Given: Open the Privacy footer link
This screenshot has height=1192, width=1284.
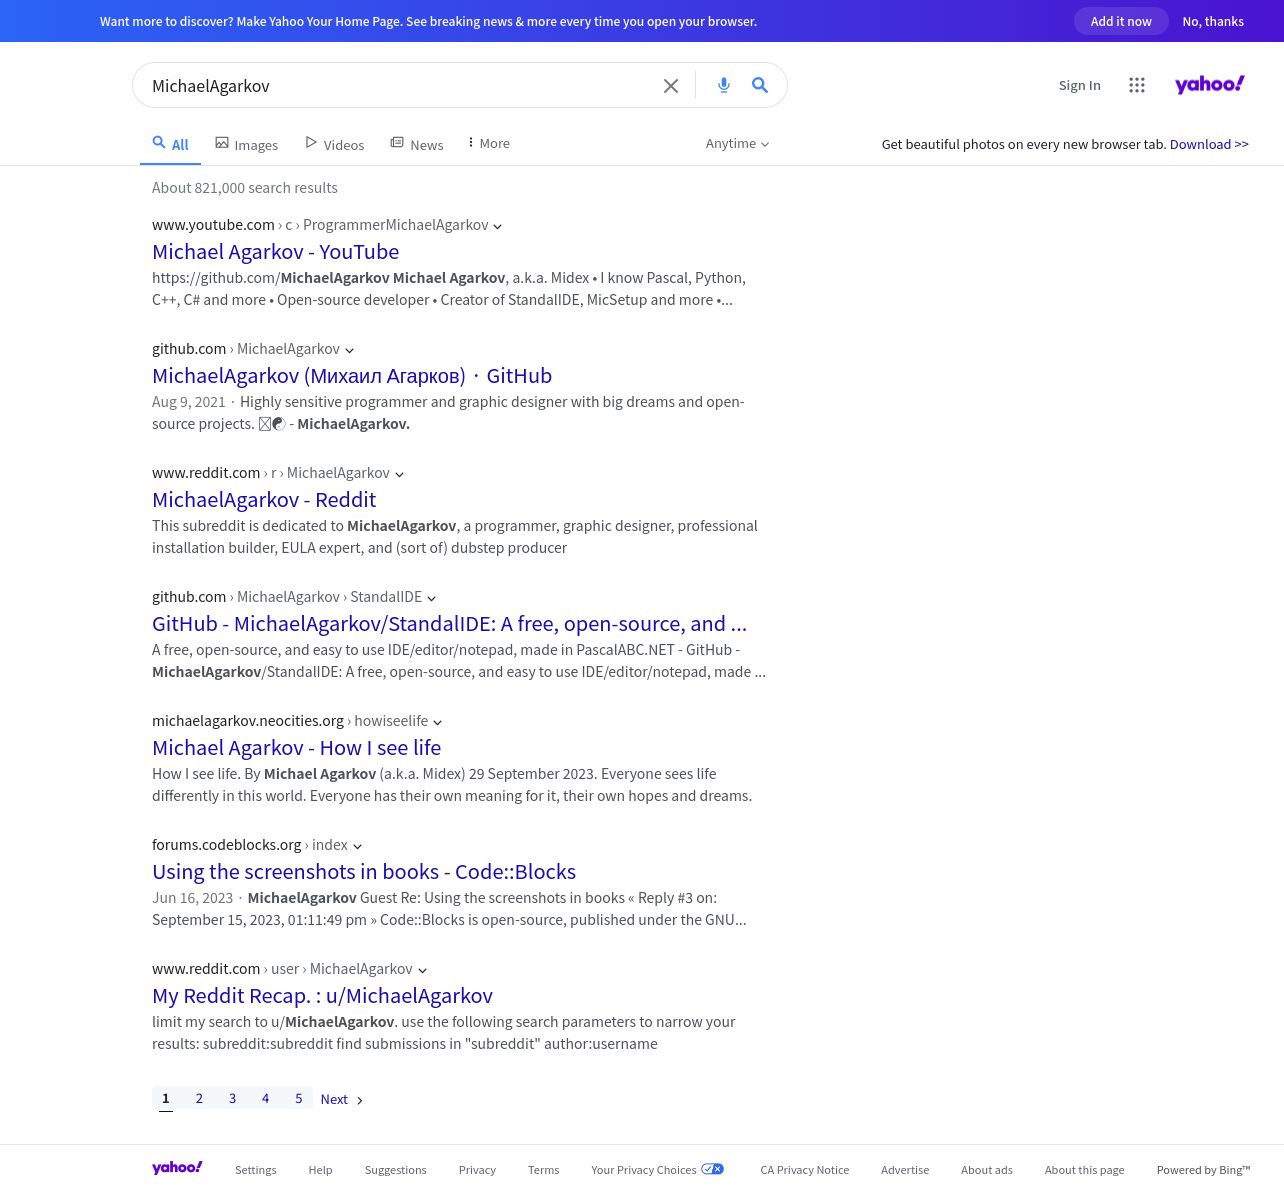Looking at the screenshot, I should coord(477,1170).
